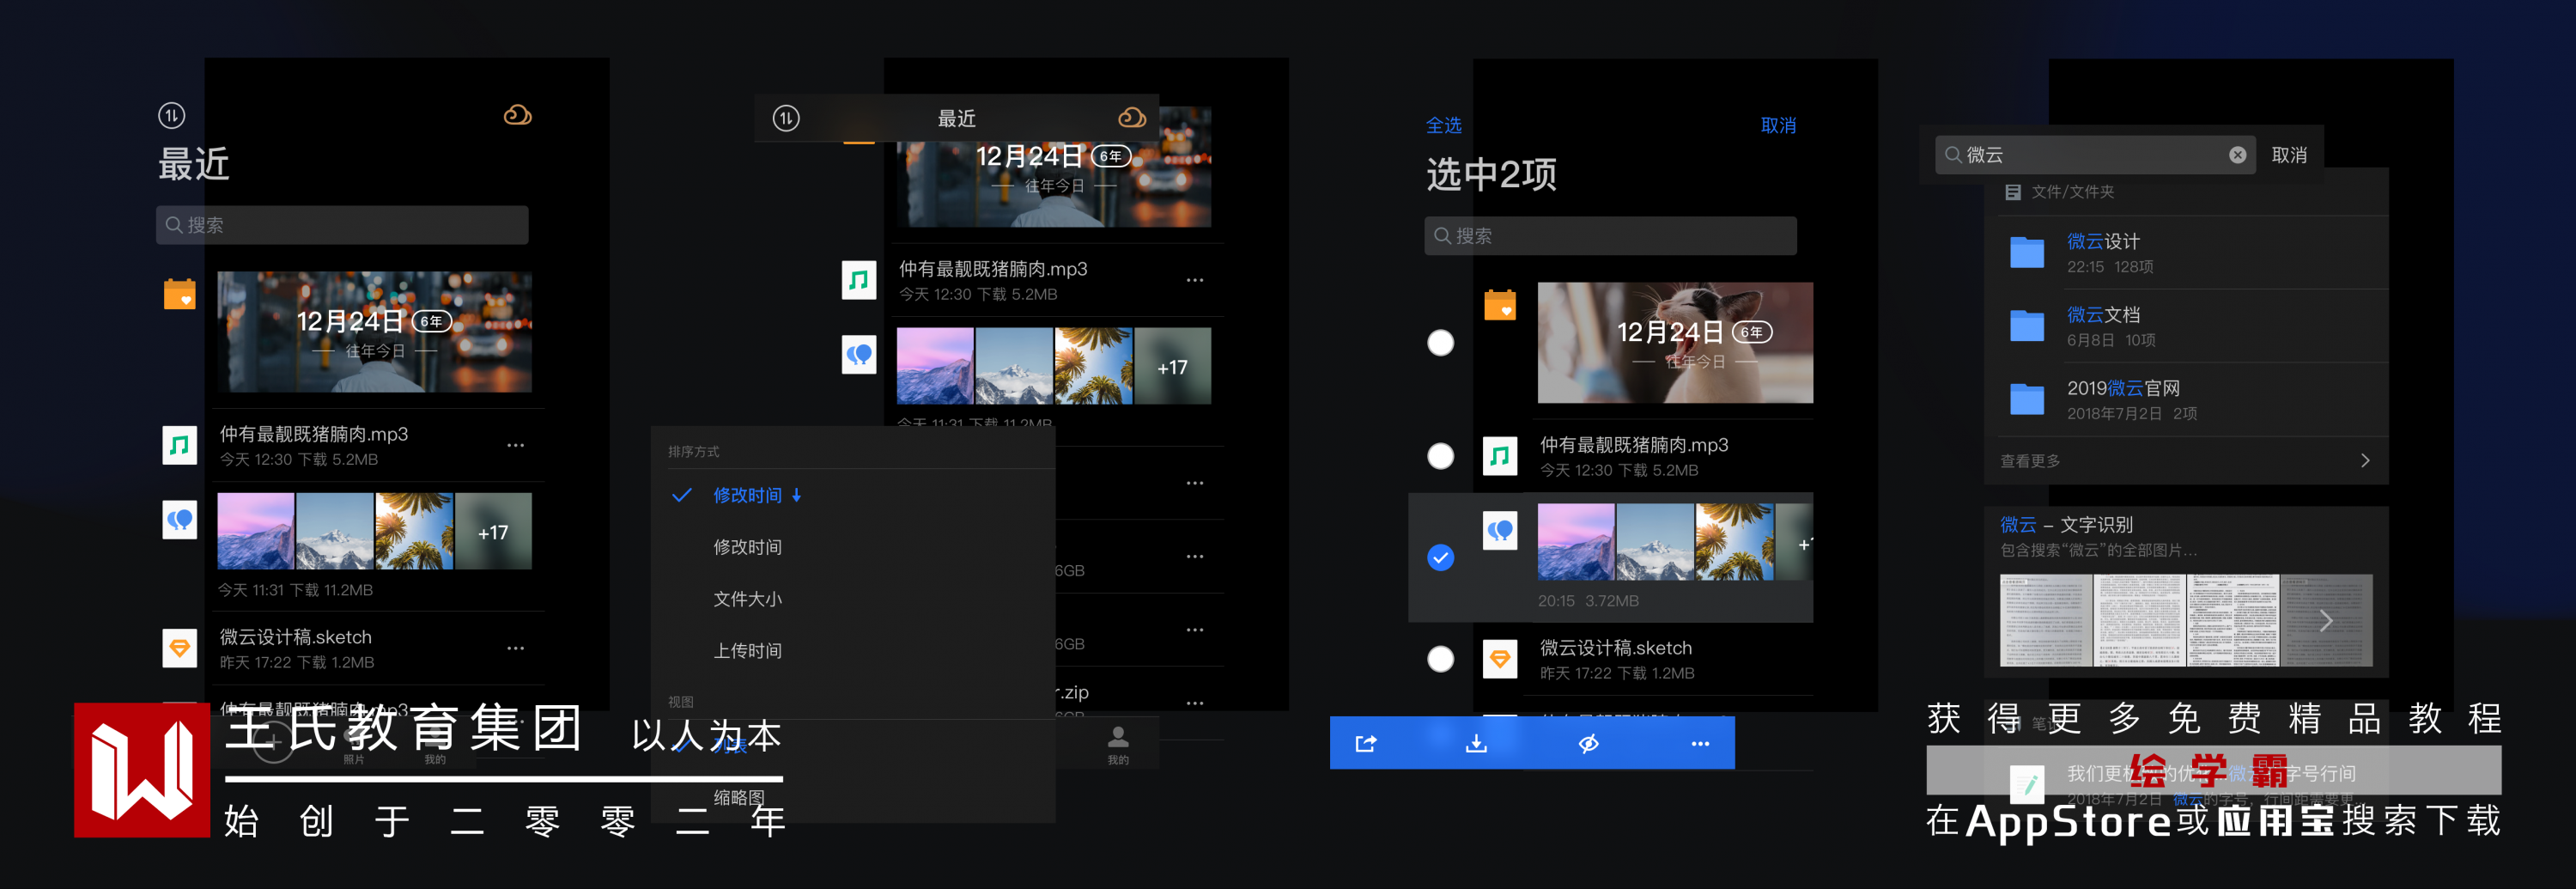Open more options for mp3 on sort-menu screen
The width and height of the screenshot is (2576, 889).
pos(1194,280)
